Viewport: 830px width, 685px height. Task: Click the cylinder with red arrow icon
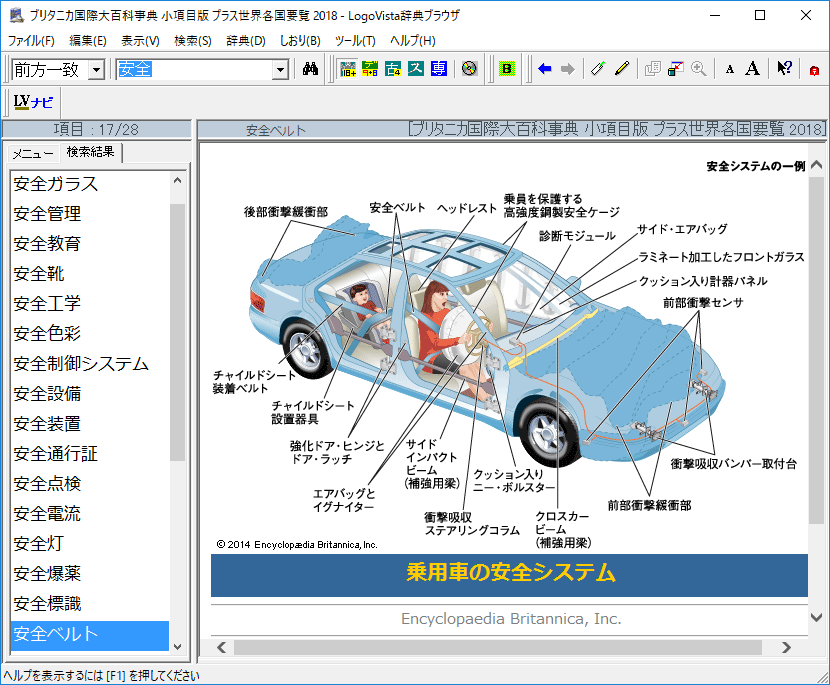pos(675,69)
